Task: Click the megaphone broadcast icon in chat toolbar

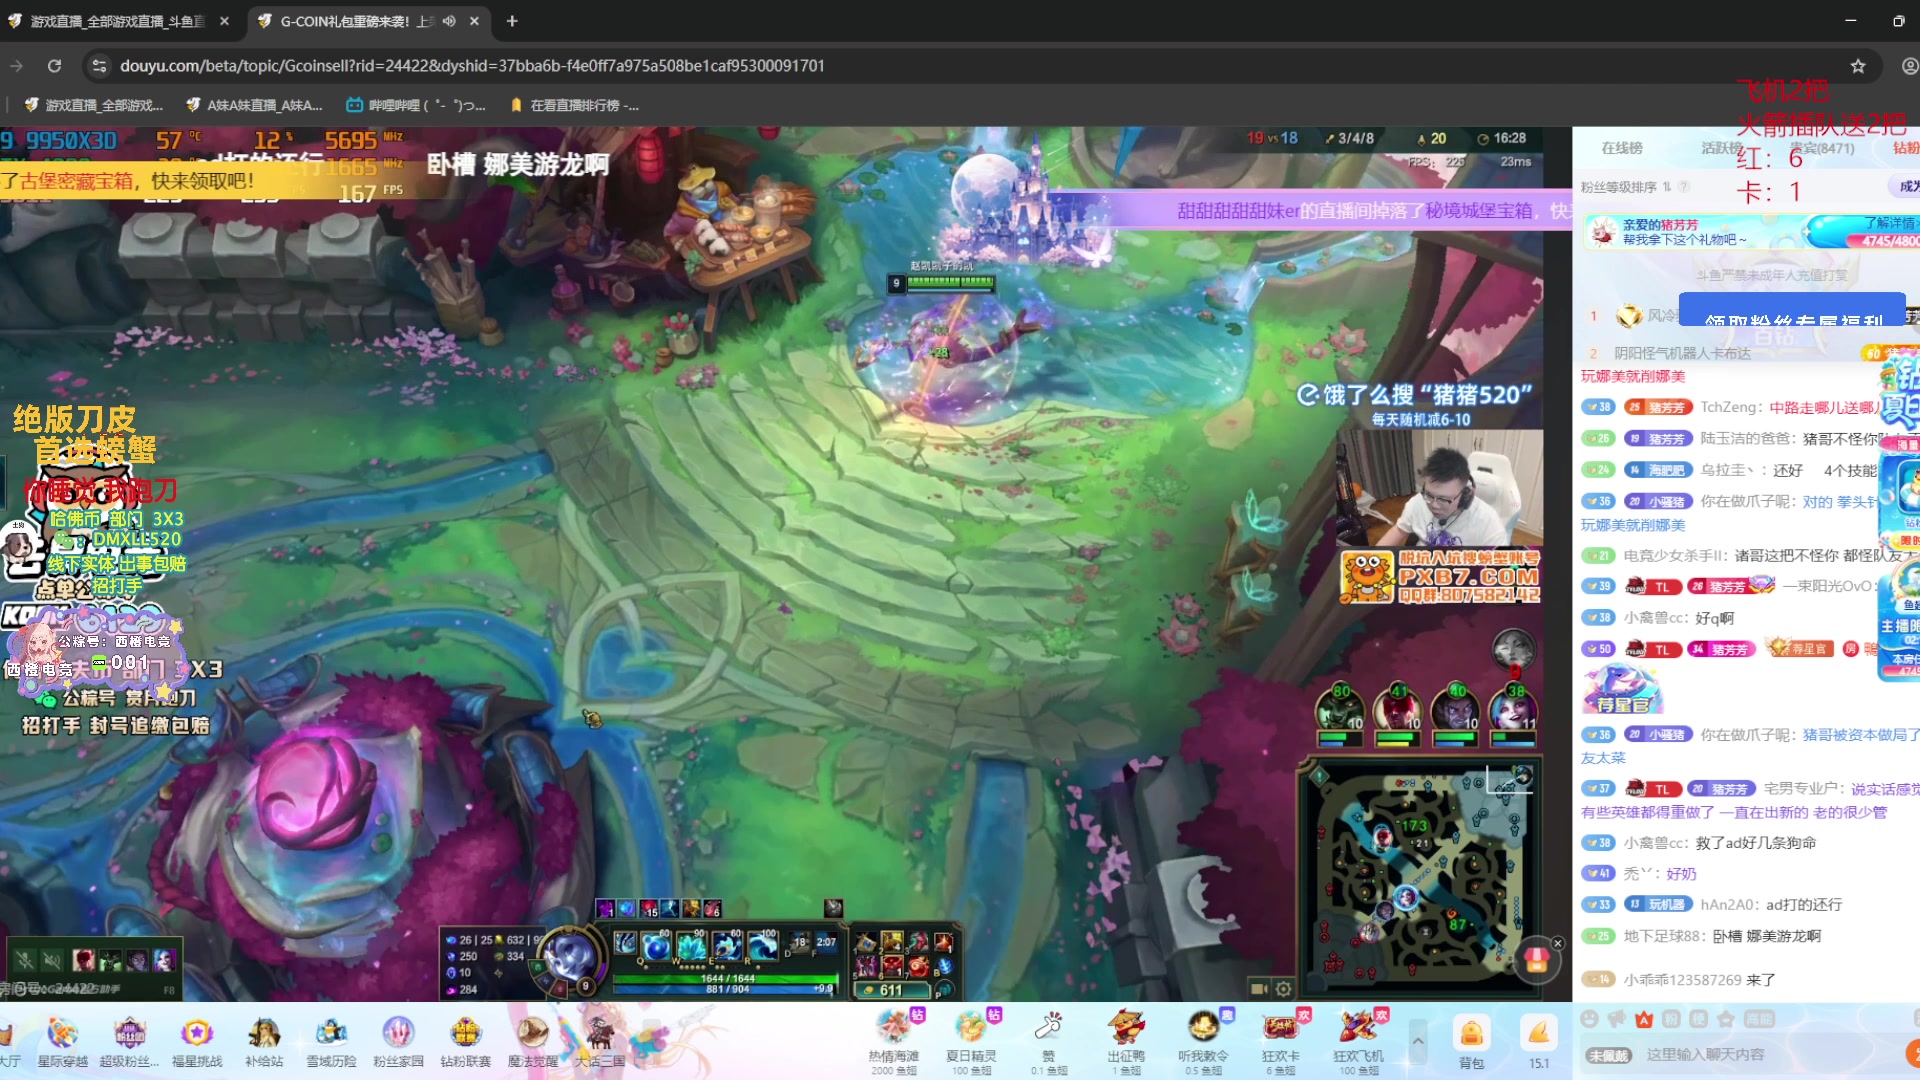Action: 1616,1019
